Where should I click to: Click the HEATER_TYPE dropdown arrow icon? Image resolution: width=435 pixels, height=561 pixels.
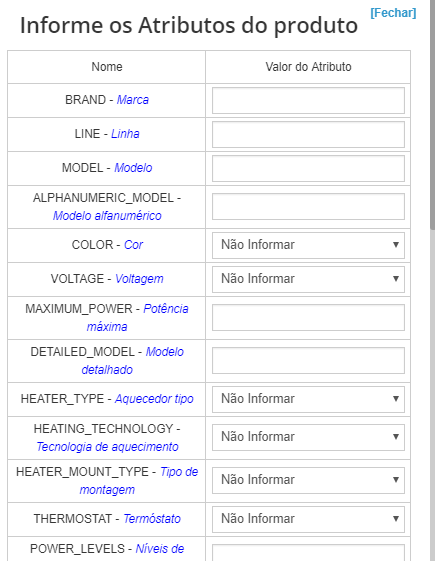(396, 399)
